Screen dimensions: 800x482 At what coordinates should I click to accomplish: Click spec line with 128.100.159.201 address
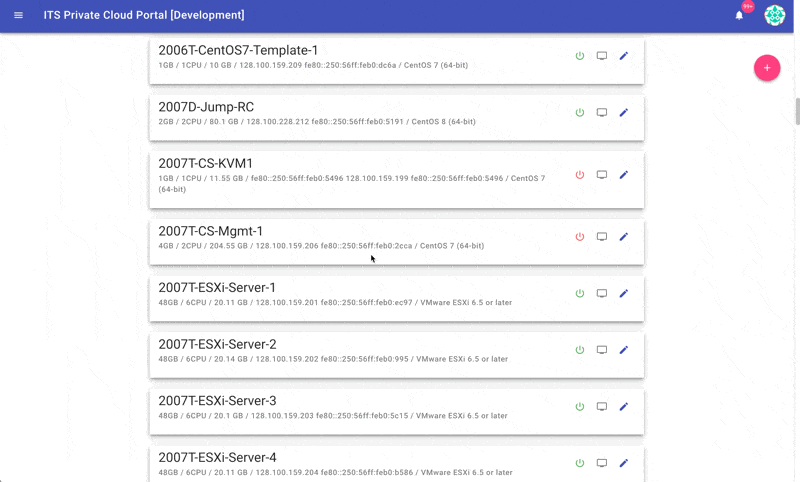pyautogui.click(x=335, y=302)
